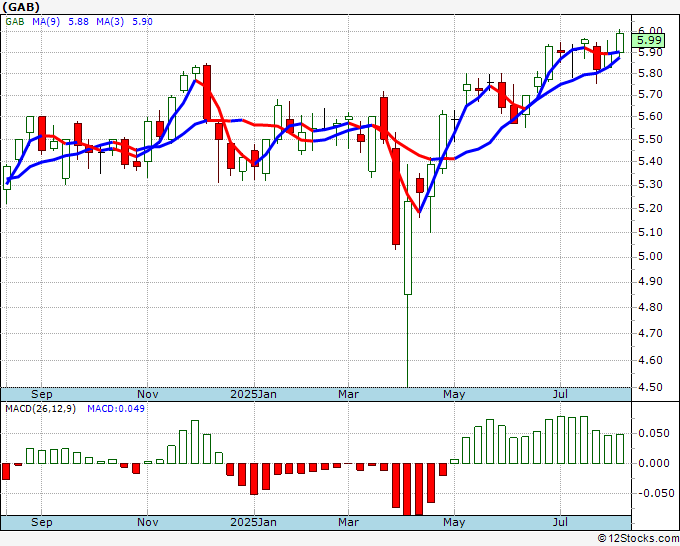This screenshot has width=680, height=546.
Task: Click the 5.60 price axis label
Action: click(651, 116)
